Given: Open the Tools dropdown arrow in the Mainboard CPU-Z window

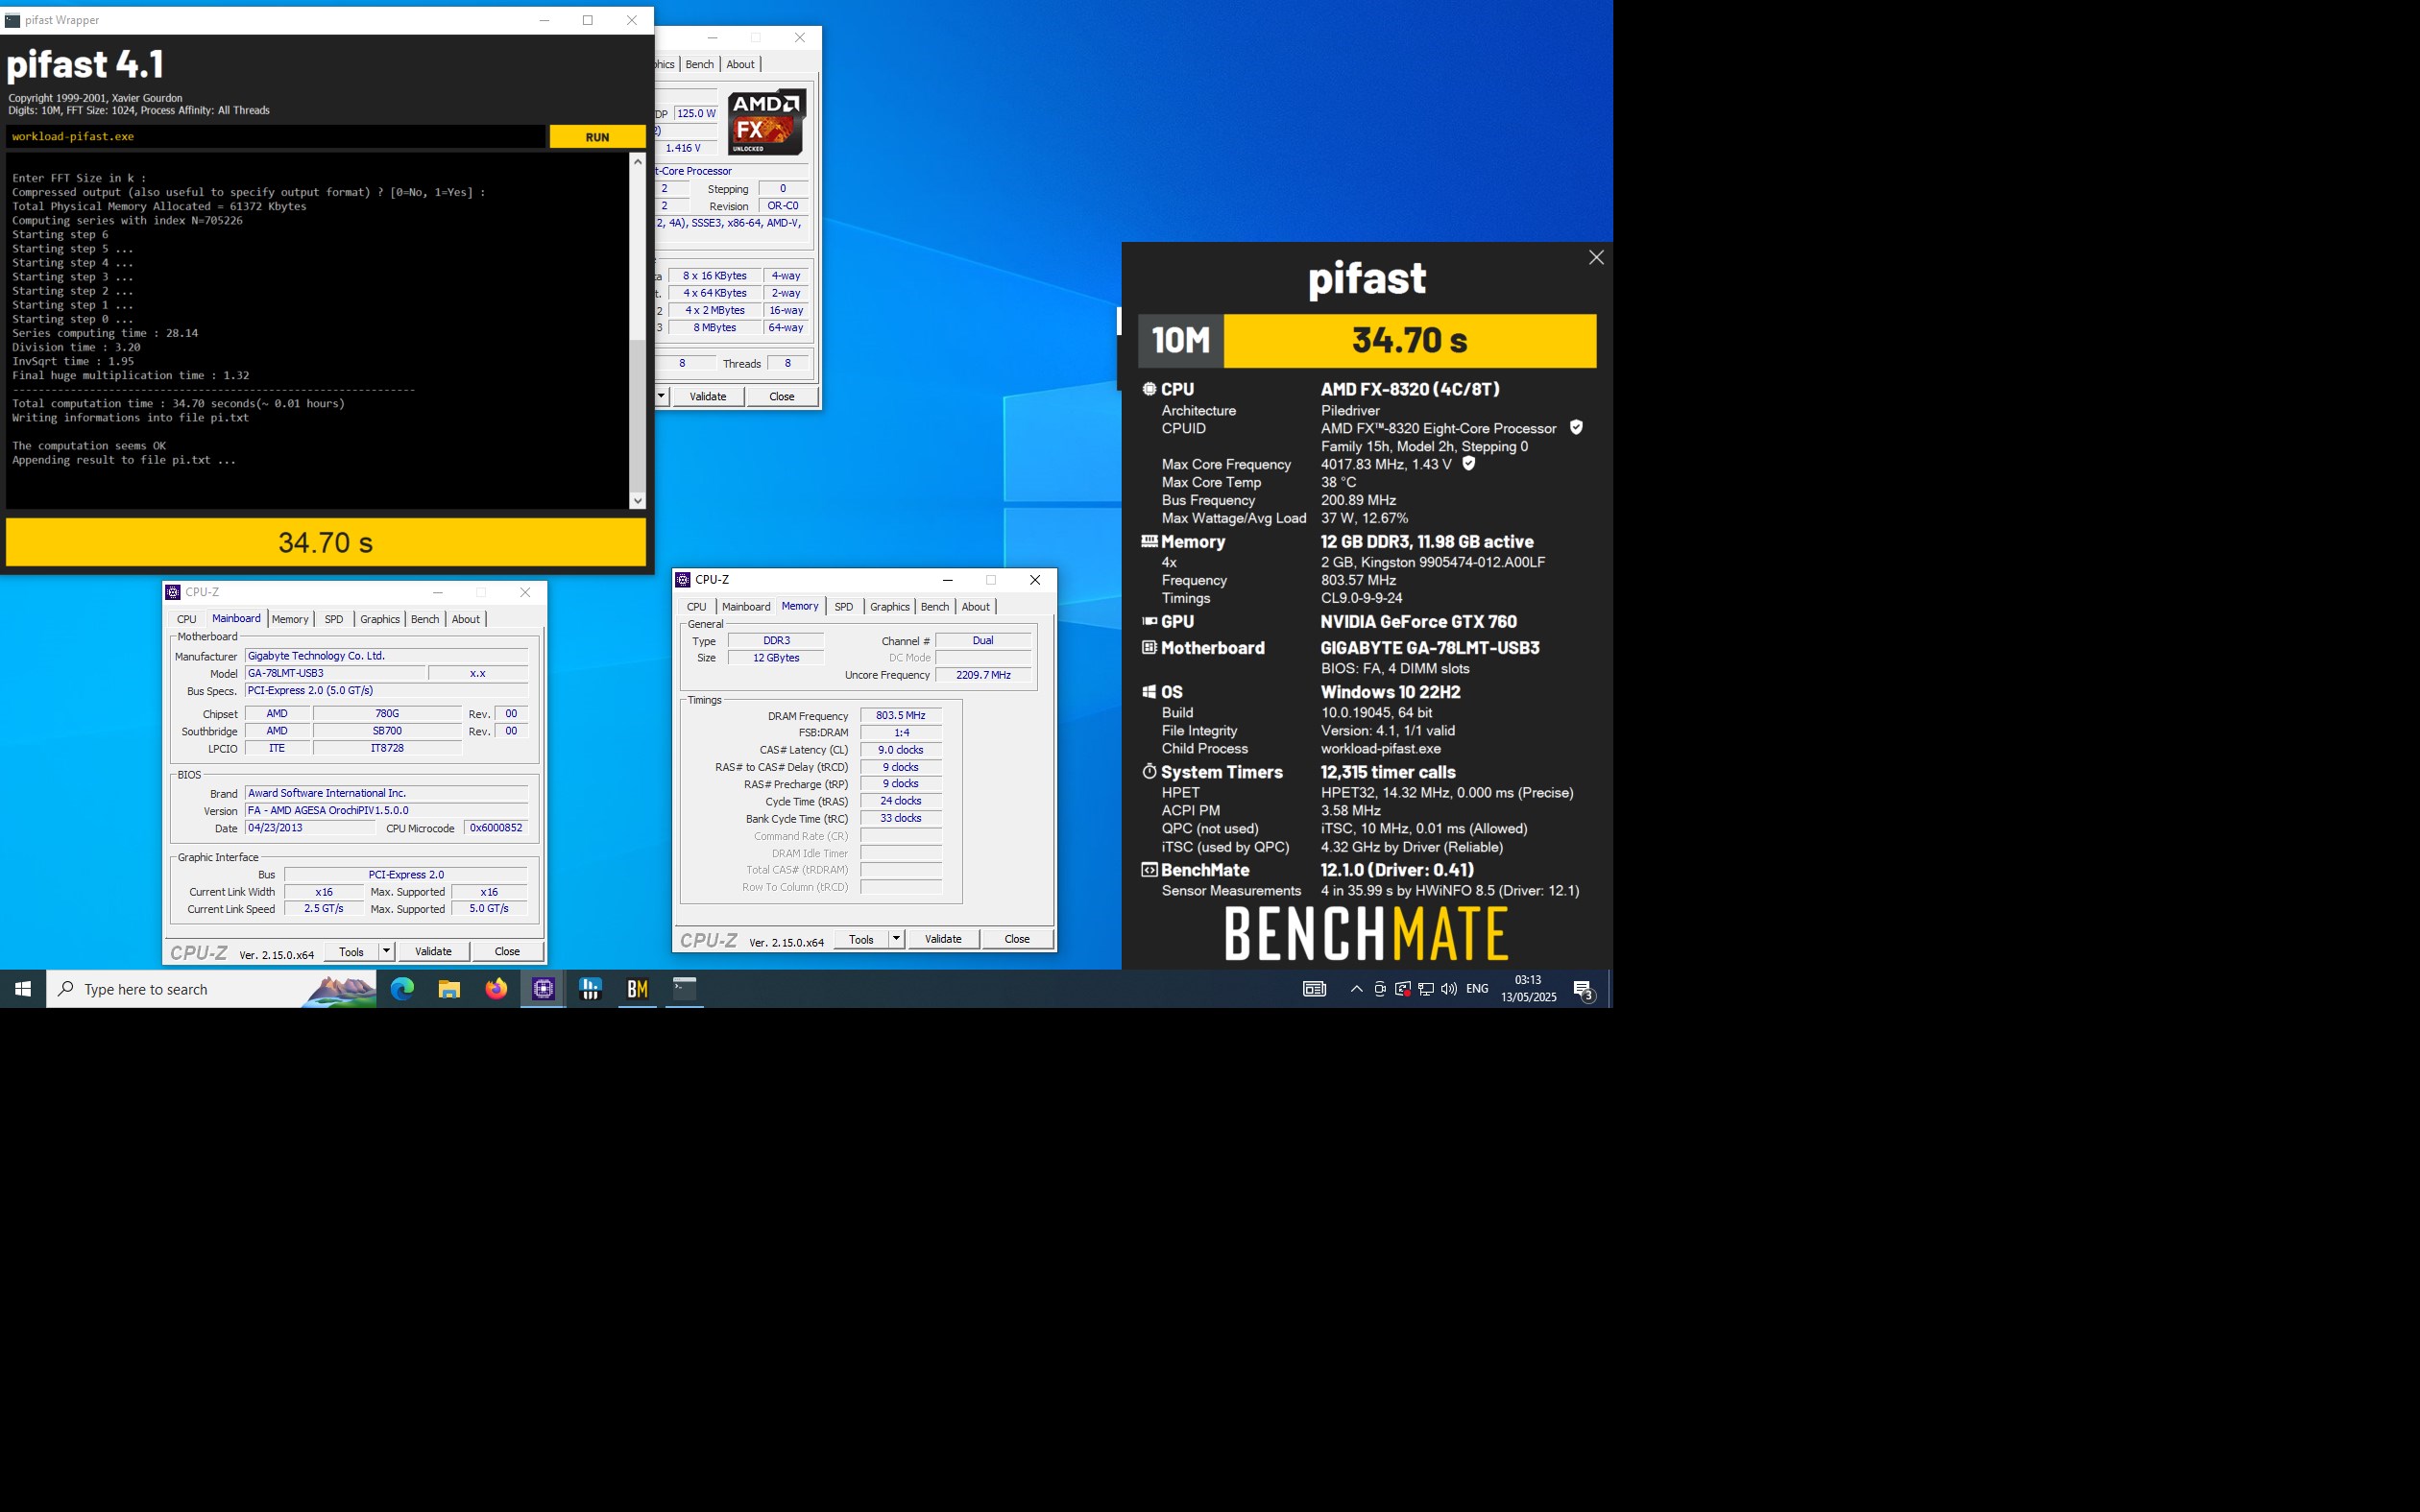Looking at the screenshot, I should pyautogui.click(x=386, y=951).
